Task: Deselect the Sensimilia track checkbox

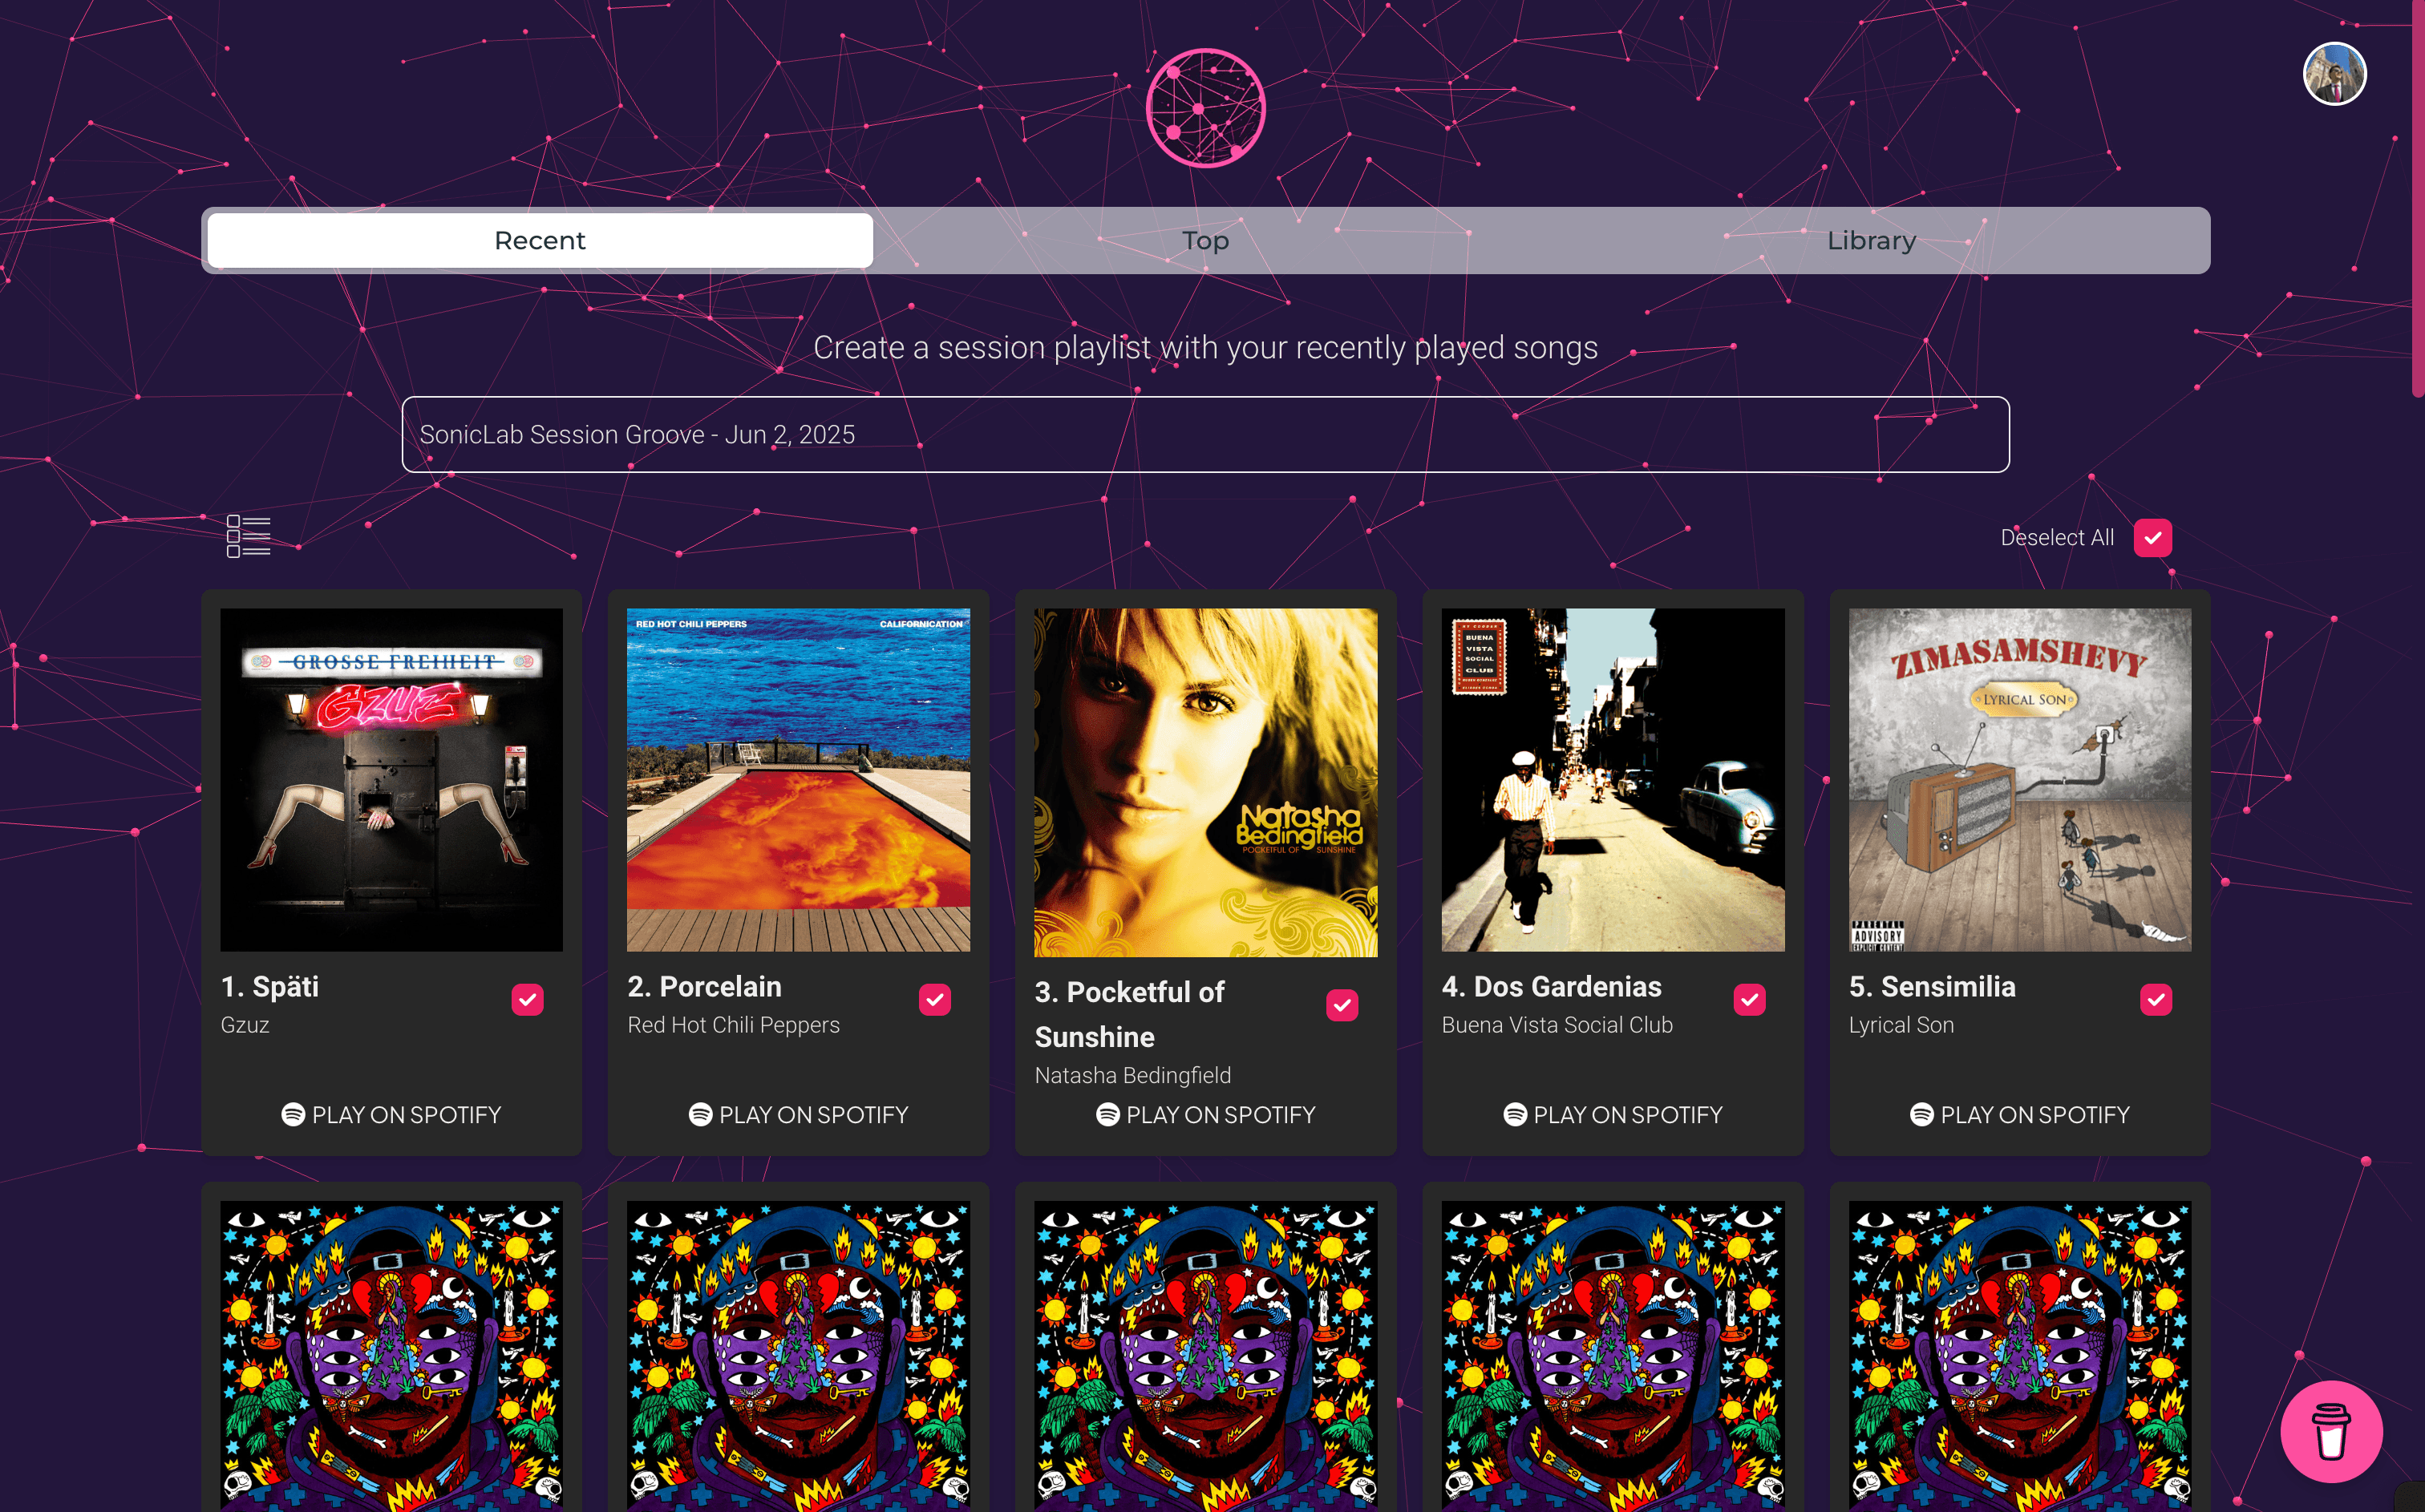Action: pos(2157,999)
